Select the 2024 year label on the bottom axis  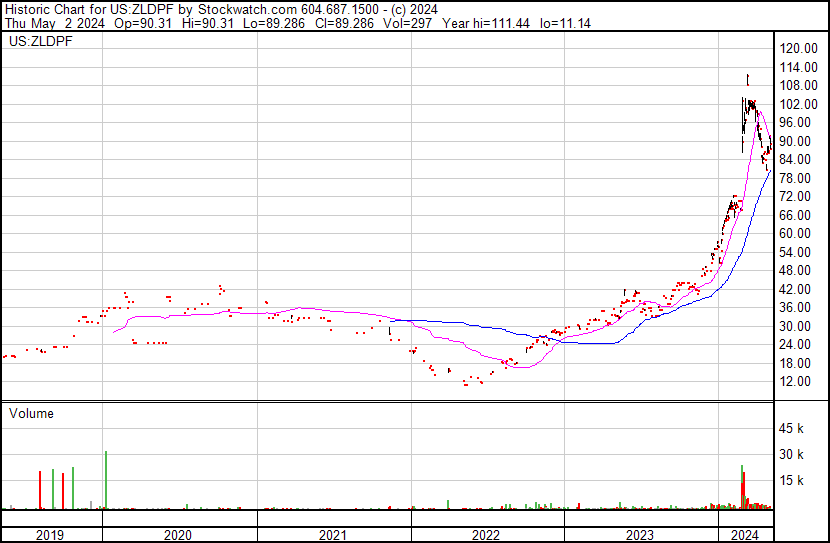click(745, 535)
